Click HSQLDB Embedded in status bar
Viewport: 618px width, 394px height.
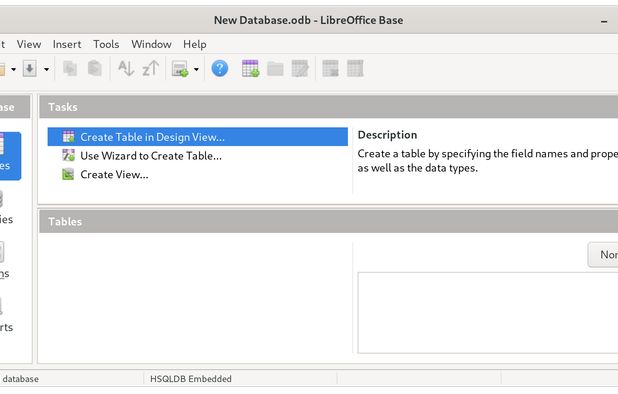[x=191, y=379]
